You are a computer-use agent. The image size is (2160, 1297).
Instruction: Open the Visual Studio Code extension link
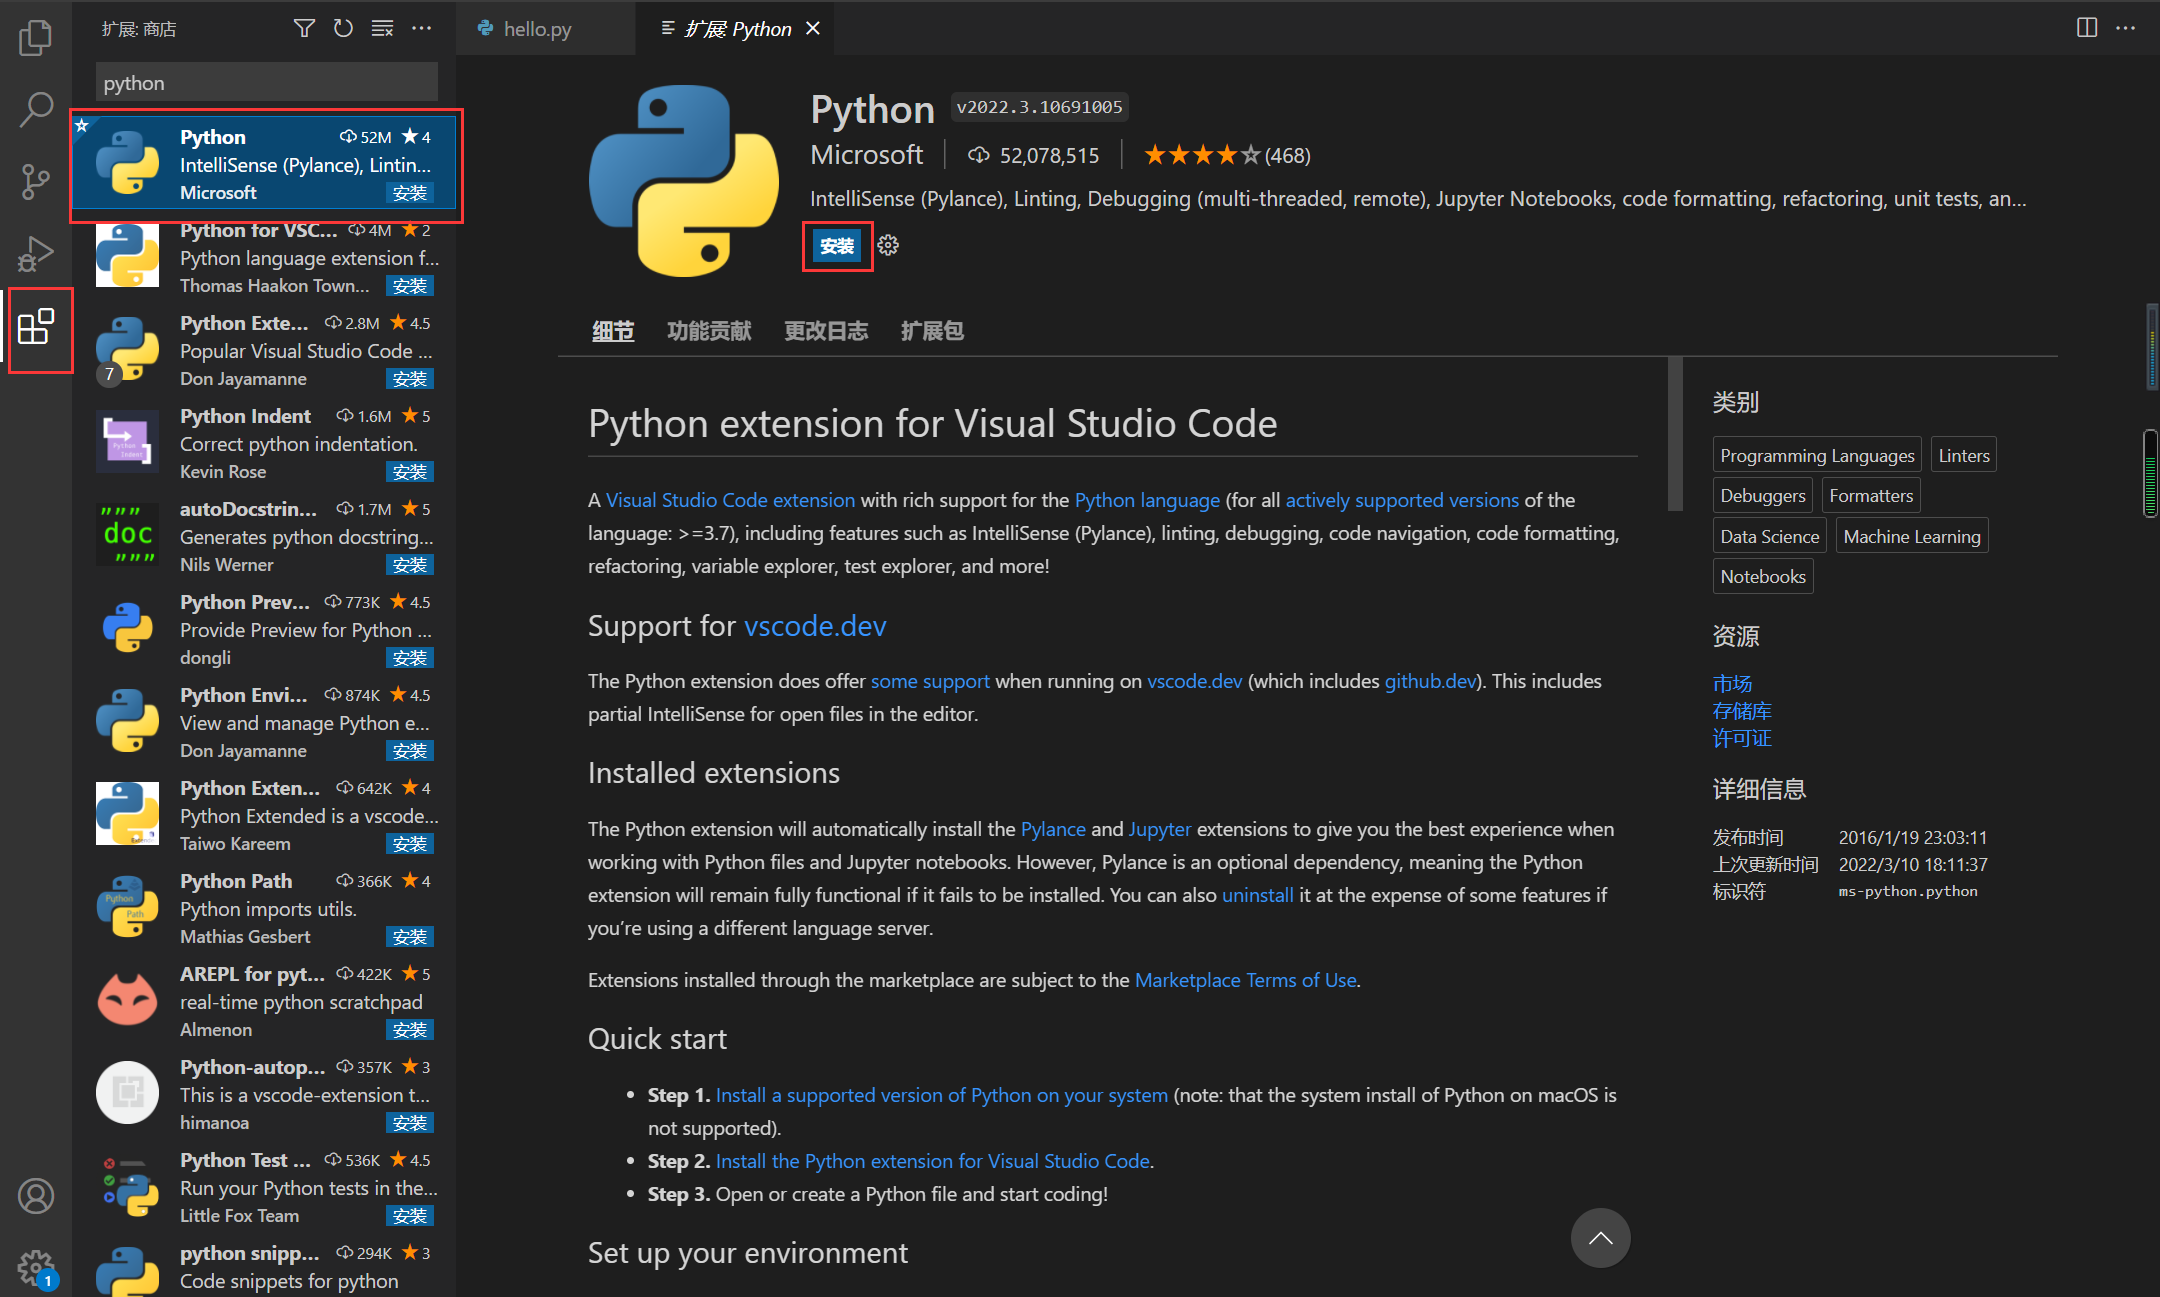pos(730,500)
